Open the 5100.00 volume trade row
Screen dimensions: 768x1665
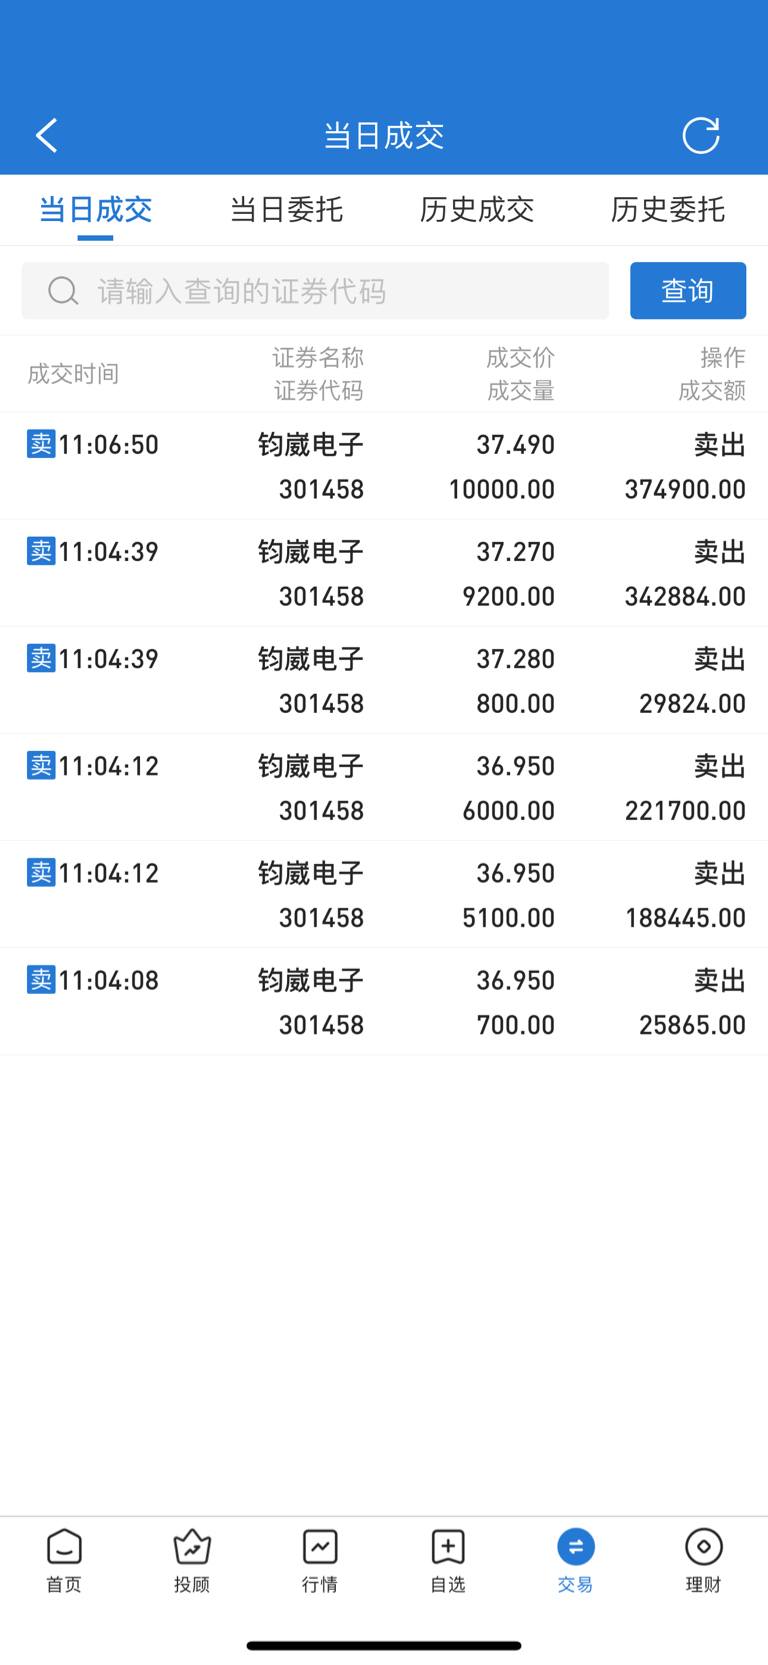384,895
